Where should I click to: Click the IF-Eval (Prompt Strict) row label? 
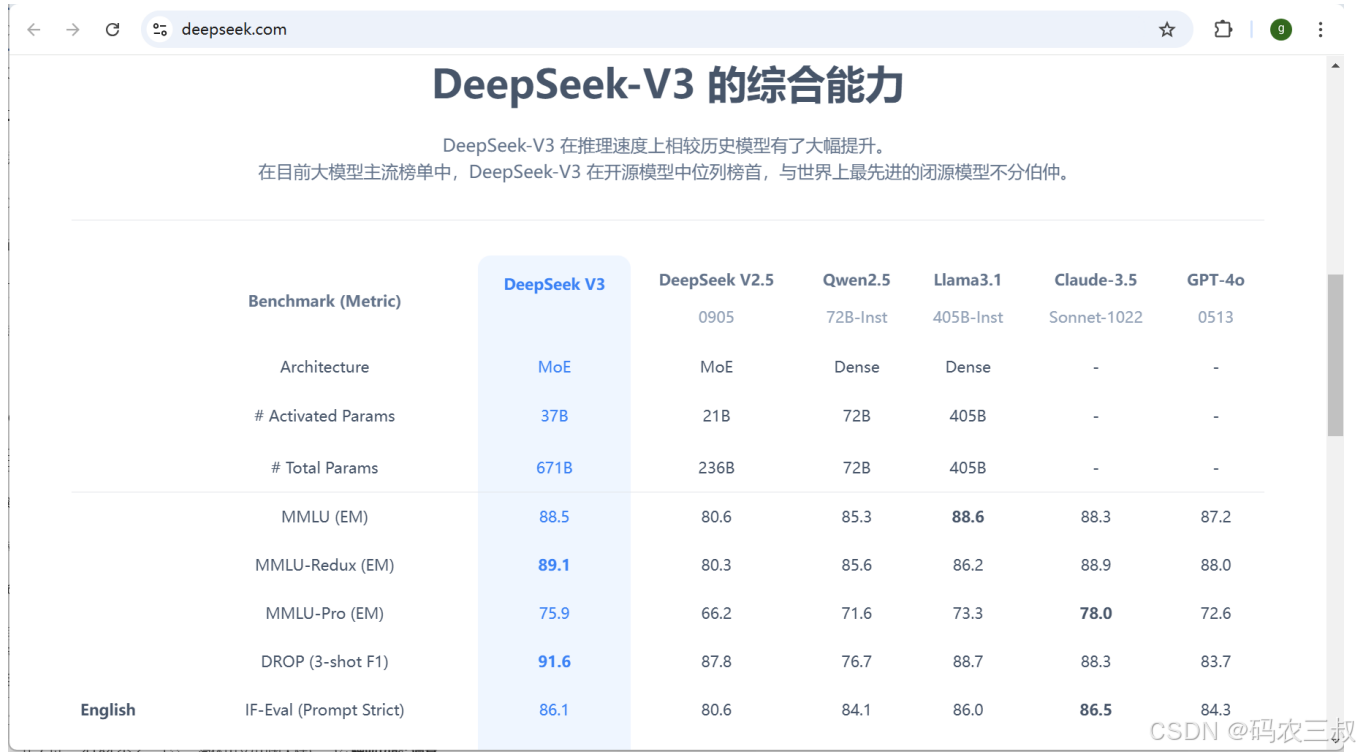(325, 710)
